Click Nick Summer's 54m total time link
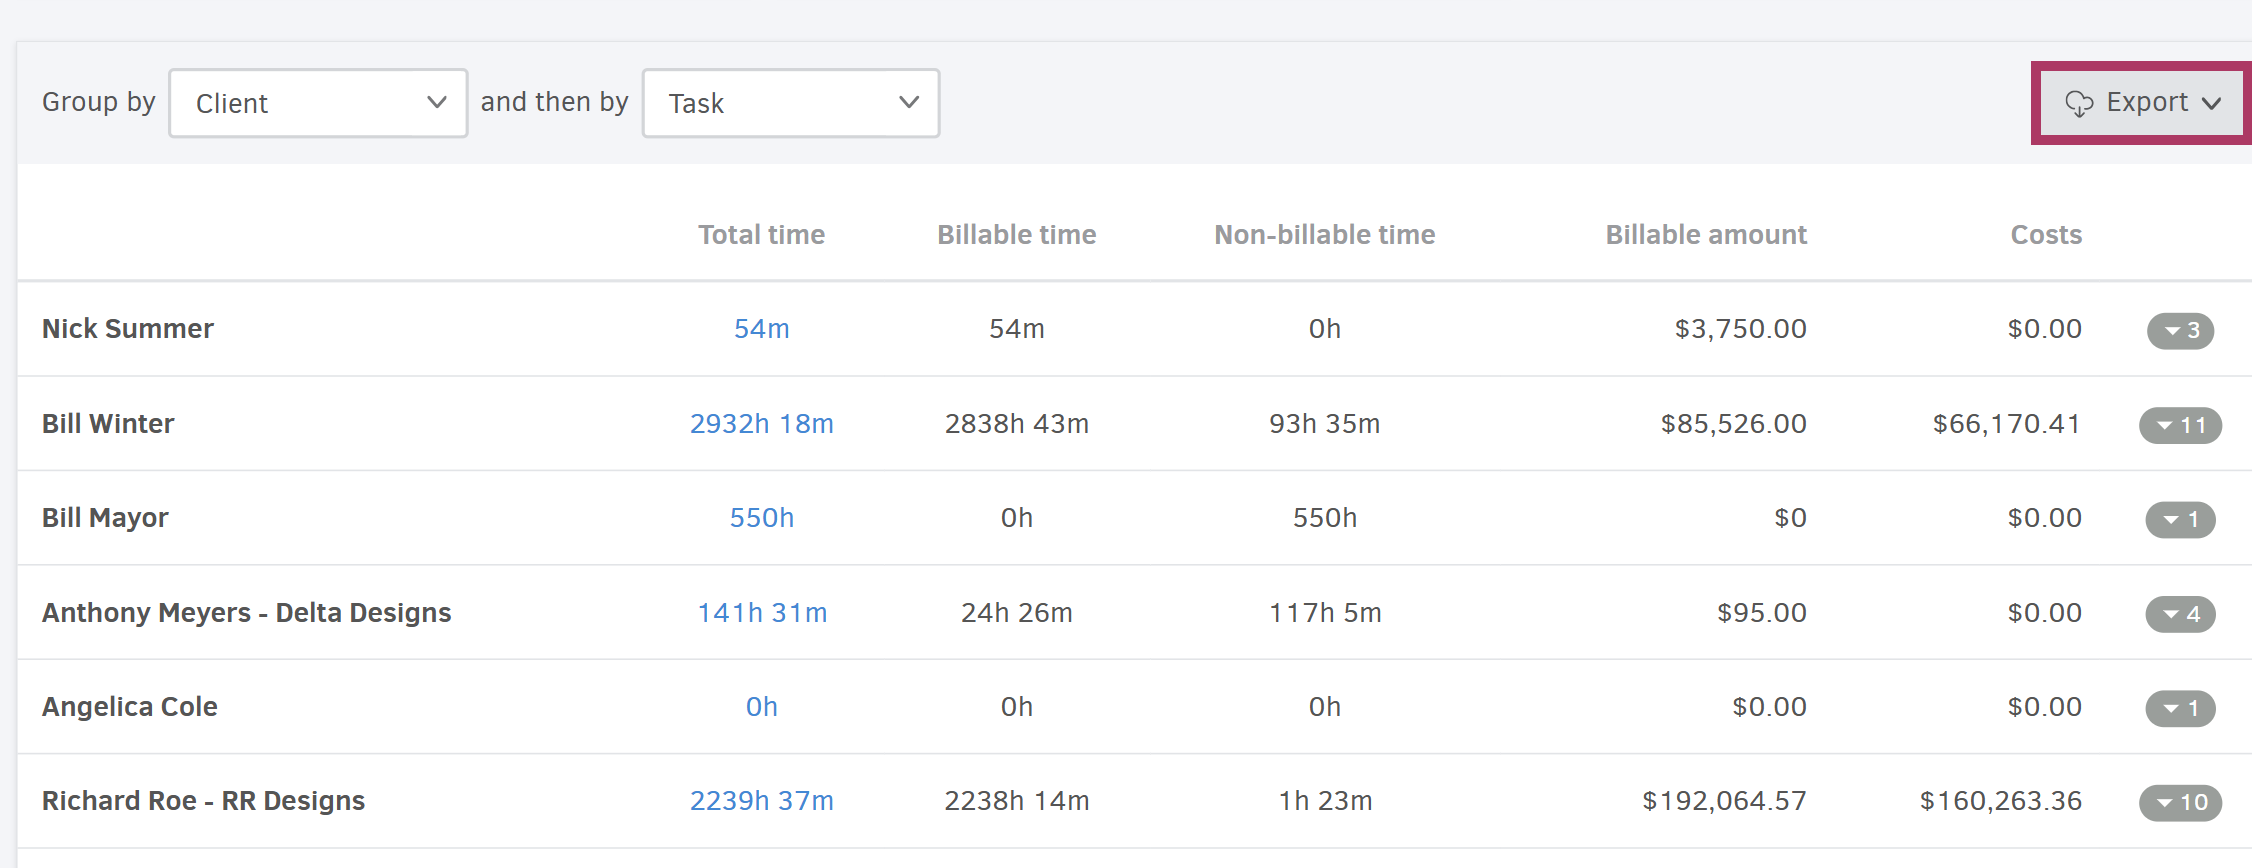Image resolution: width=2252 pixels, height=868 pixels. pos(761,329)
